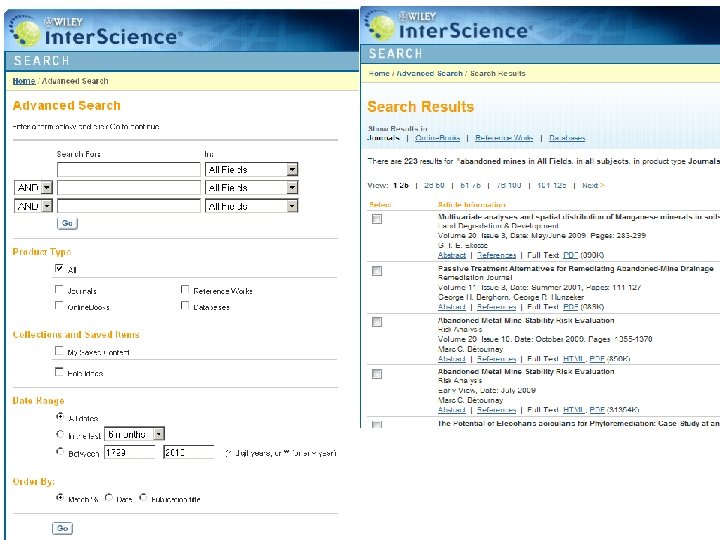The width and height of the screenshot is (720, 540).
Task: Open References of Early View Risk Evaluation article
Action: (496, 410)
